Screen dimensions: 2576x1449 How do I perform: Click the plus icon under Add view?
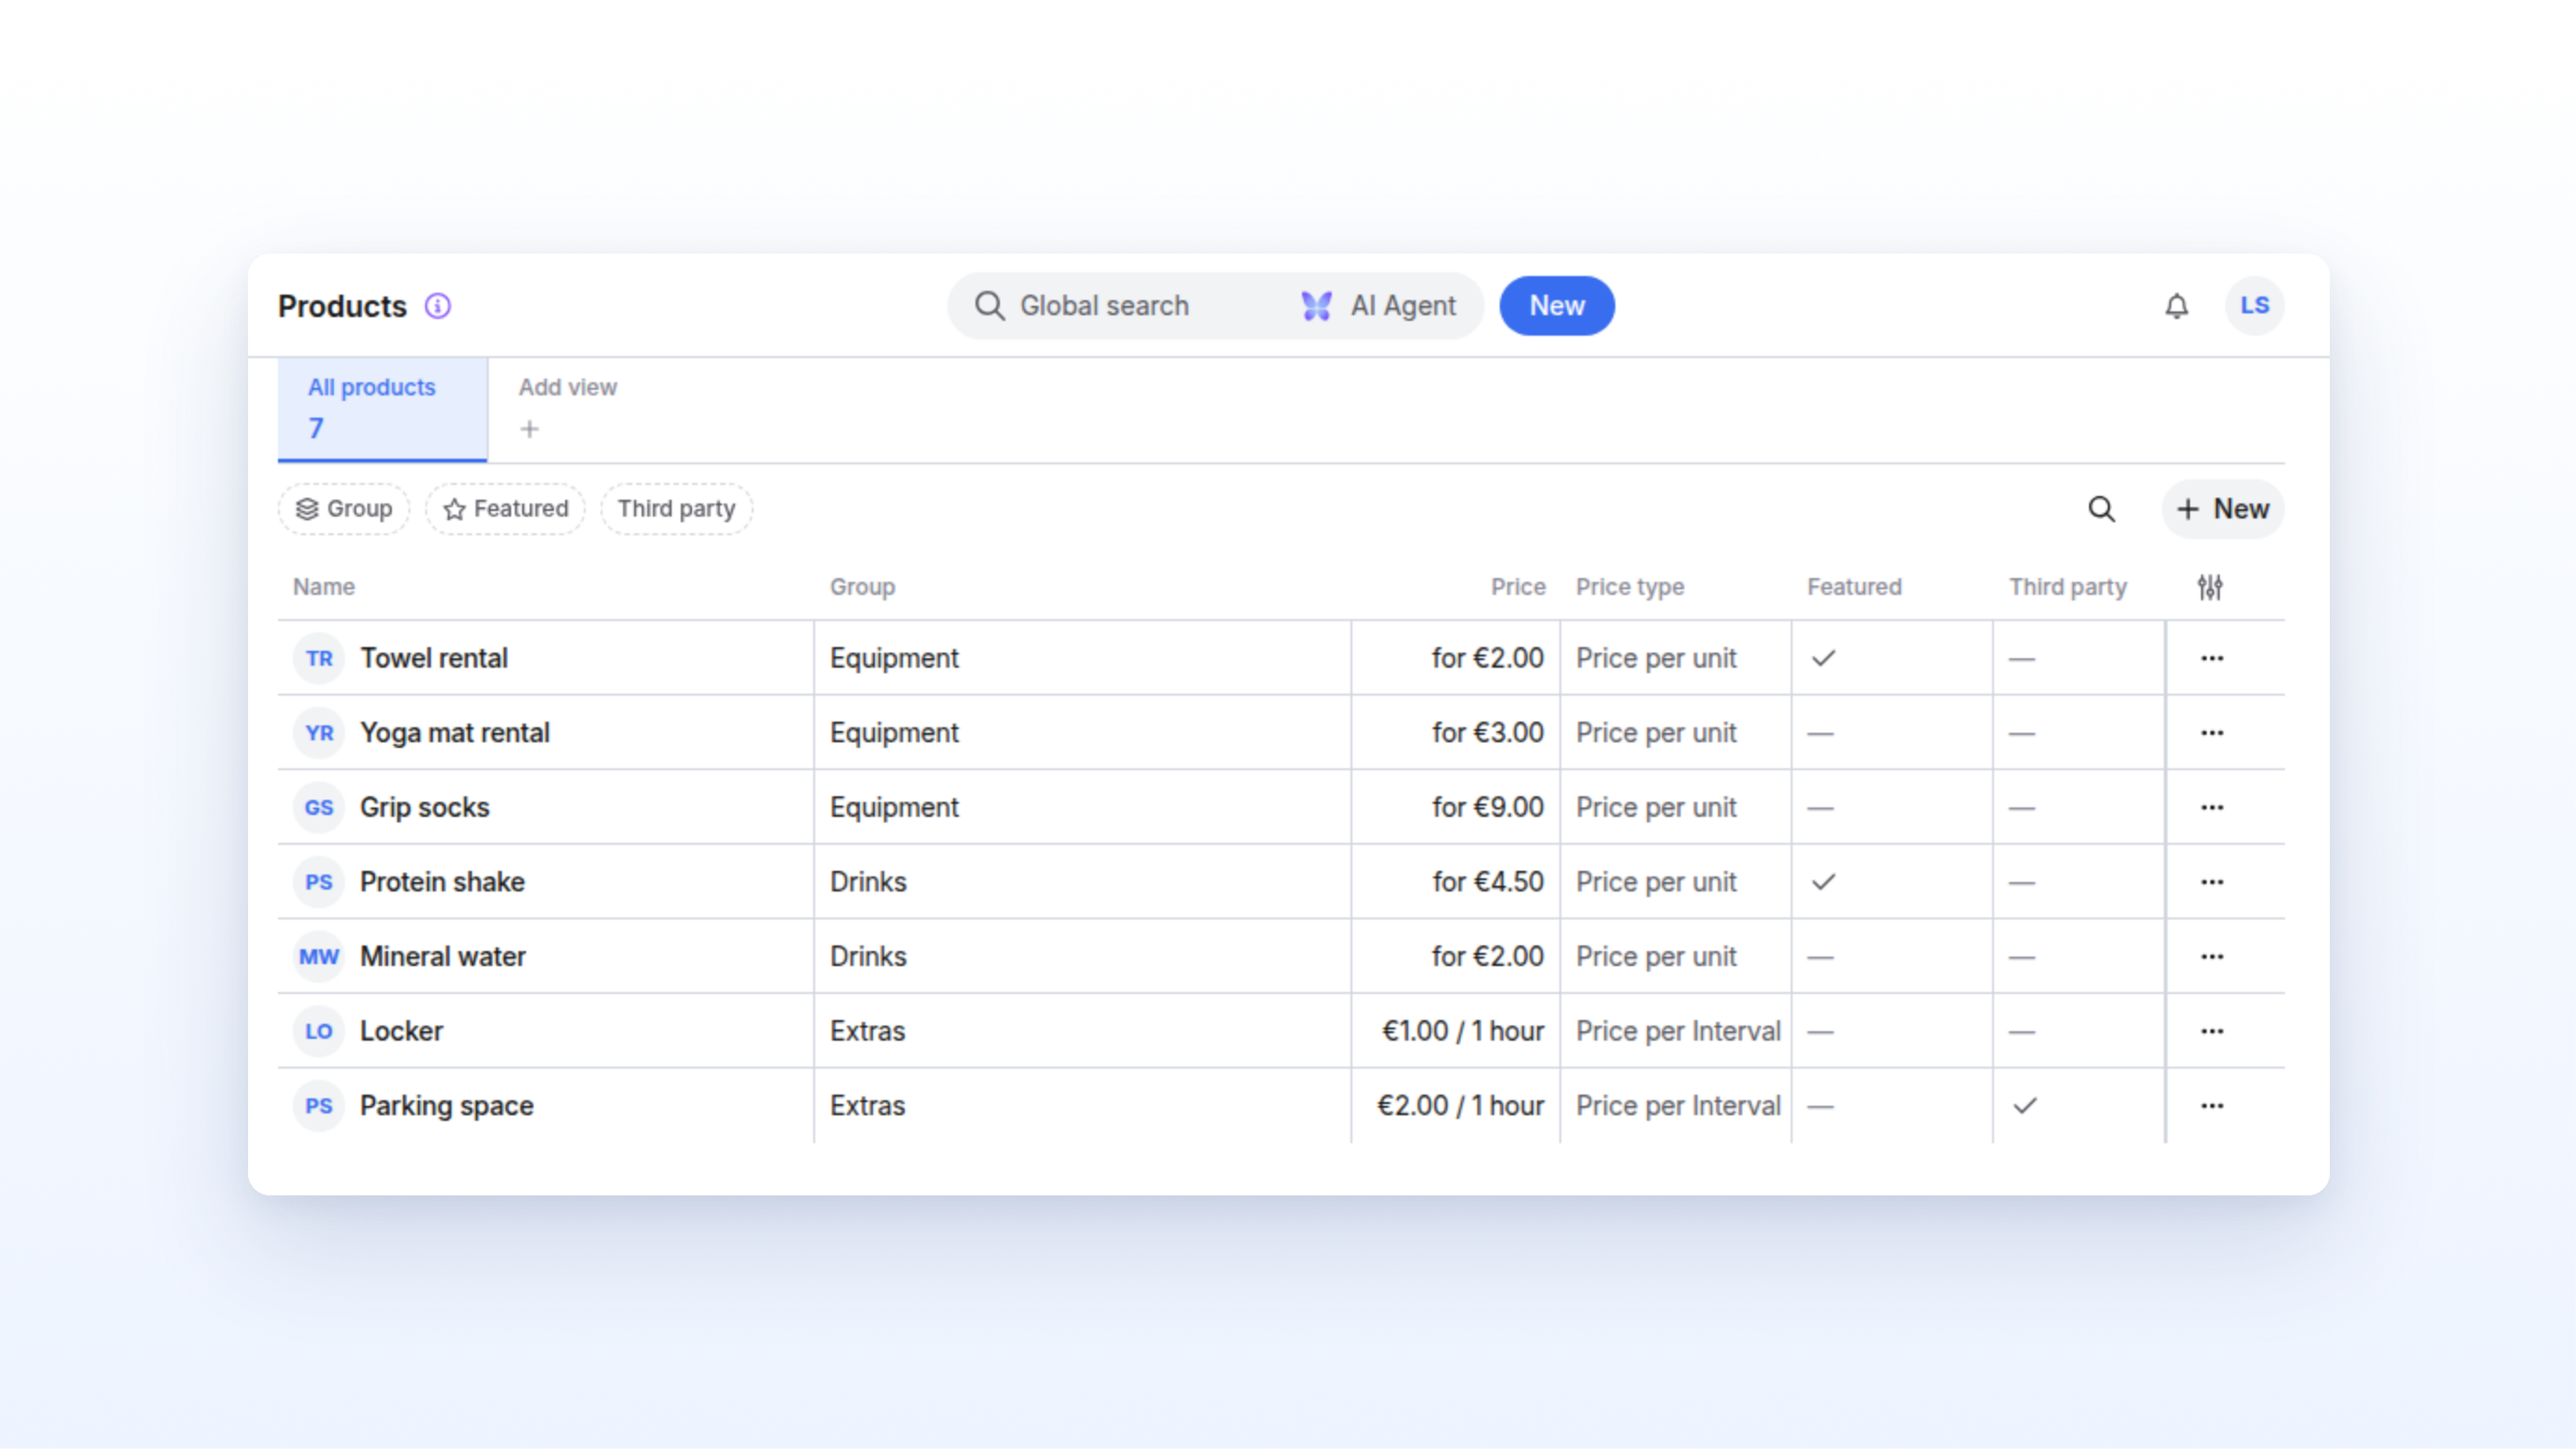529,429
